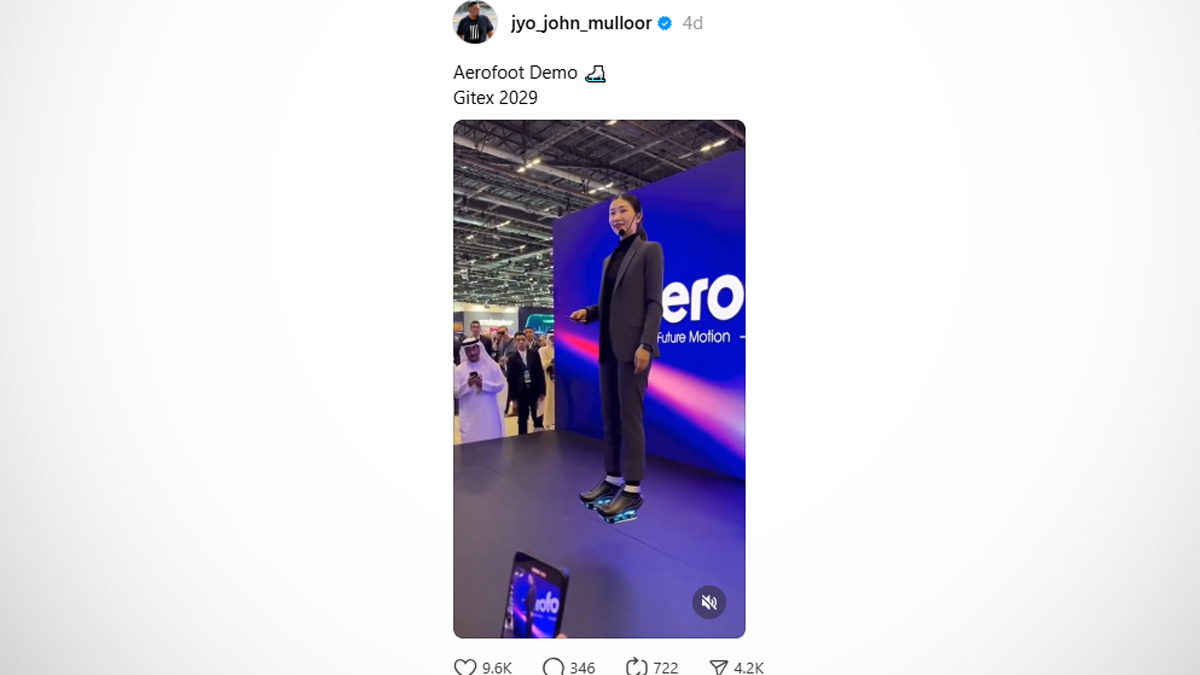Open jyo_john_mulloor's profile picture
The image size is (1200, 675).
pos(475,22)
